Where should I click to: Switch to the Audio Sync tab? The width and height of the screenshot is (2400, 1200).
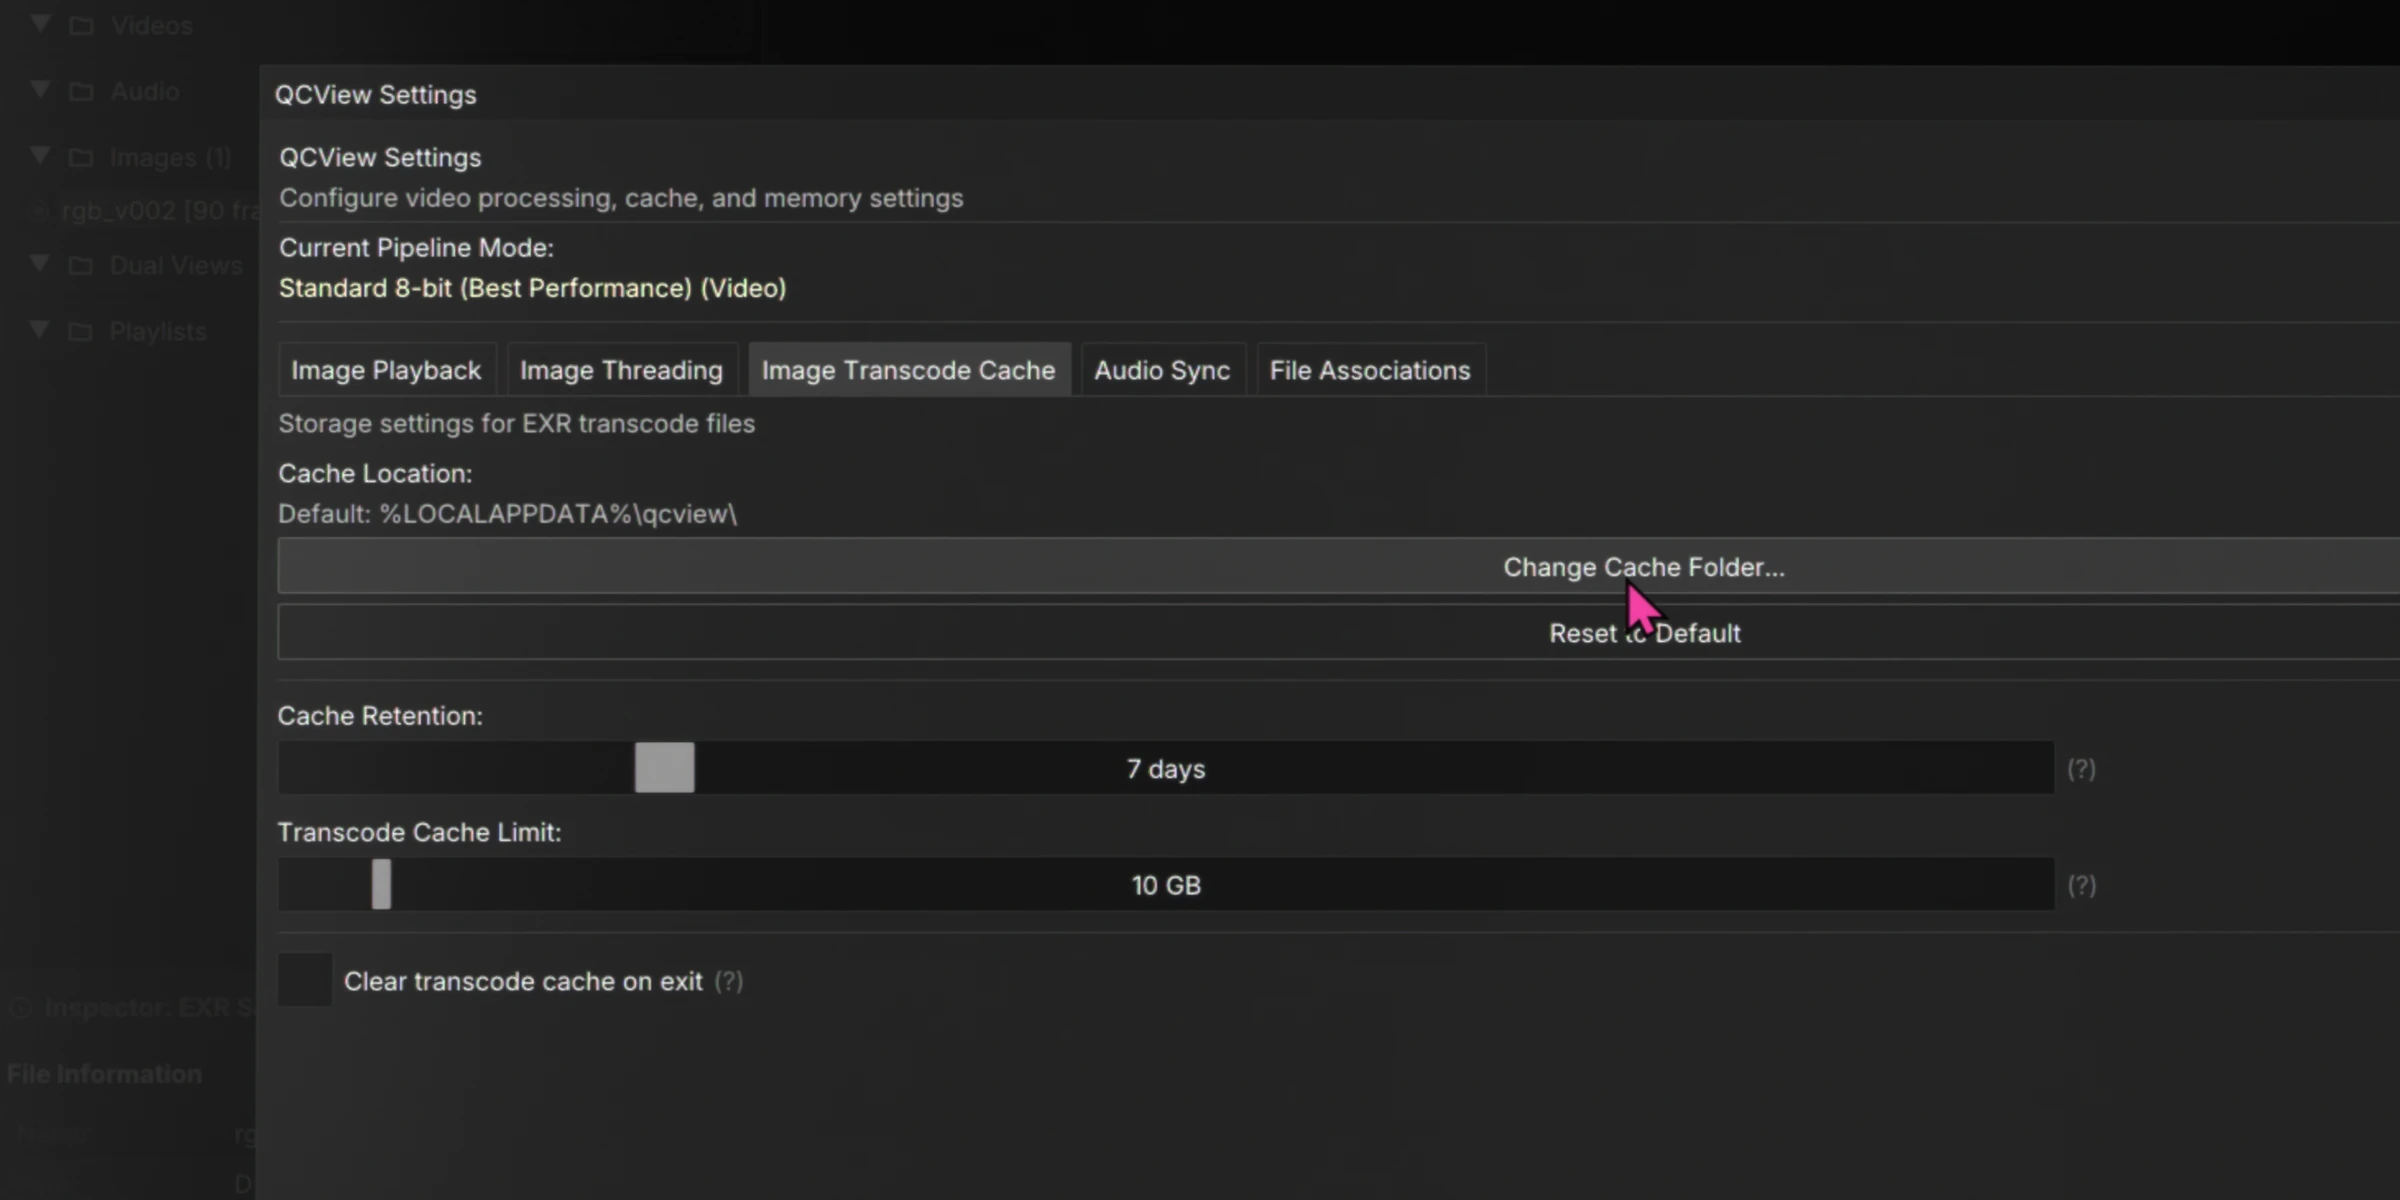pyautogui.click(x=1162, y=370)
